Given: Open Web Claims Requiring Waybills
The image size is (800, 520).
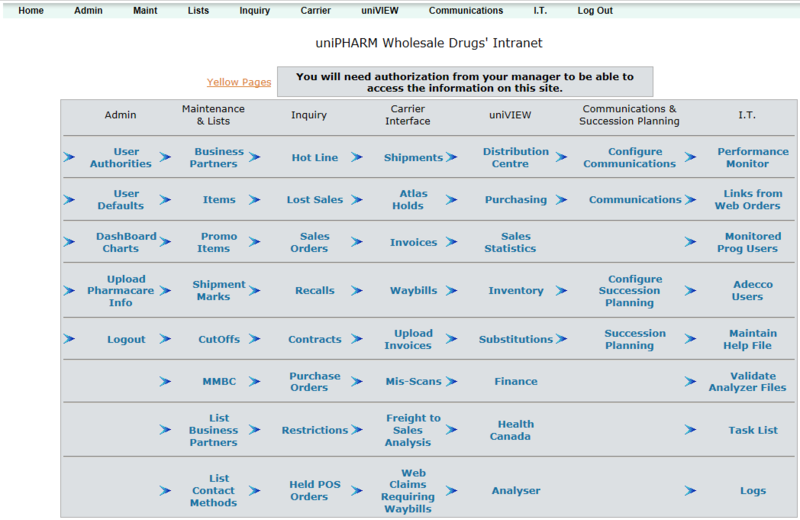Looking at the screenshot, I should click(x=408, y=491).
